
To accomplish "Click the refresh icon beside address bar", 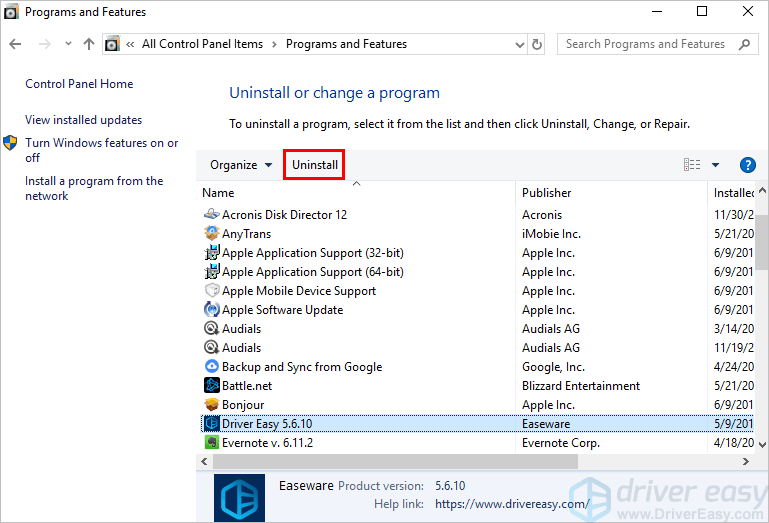I will click(538, 44).
